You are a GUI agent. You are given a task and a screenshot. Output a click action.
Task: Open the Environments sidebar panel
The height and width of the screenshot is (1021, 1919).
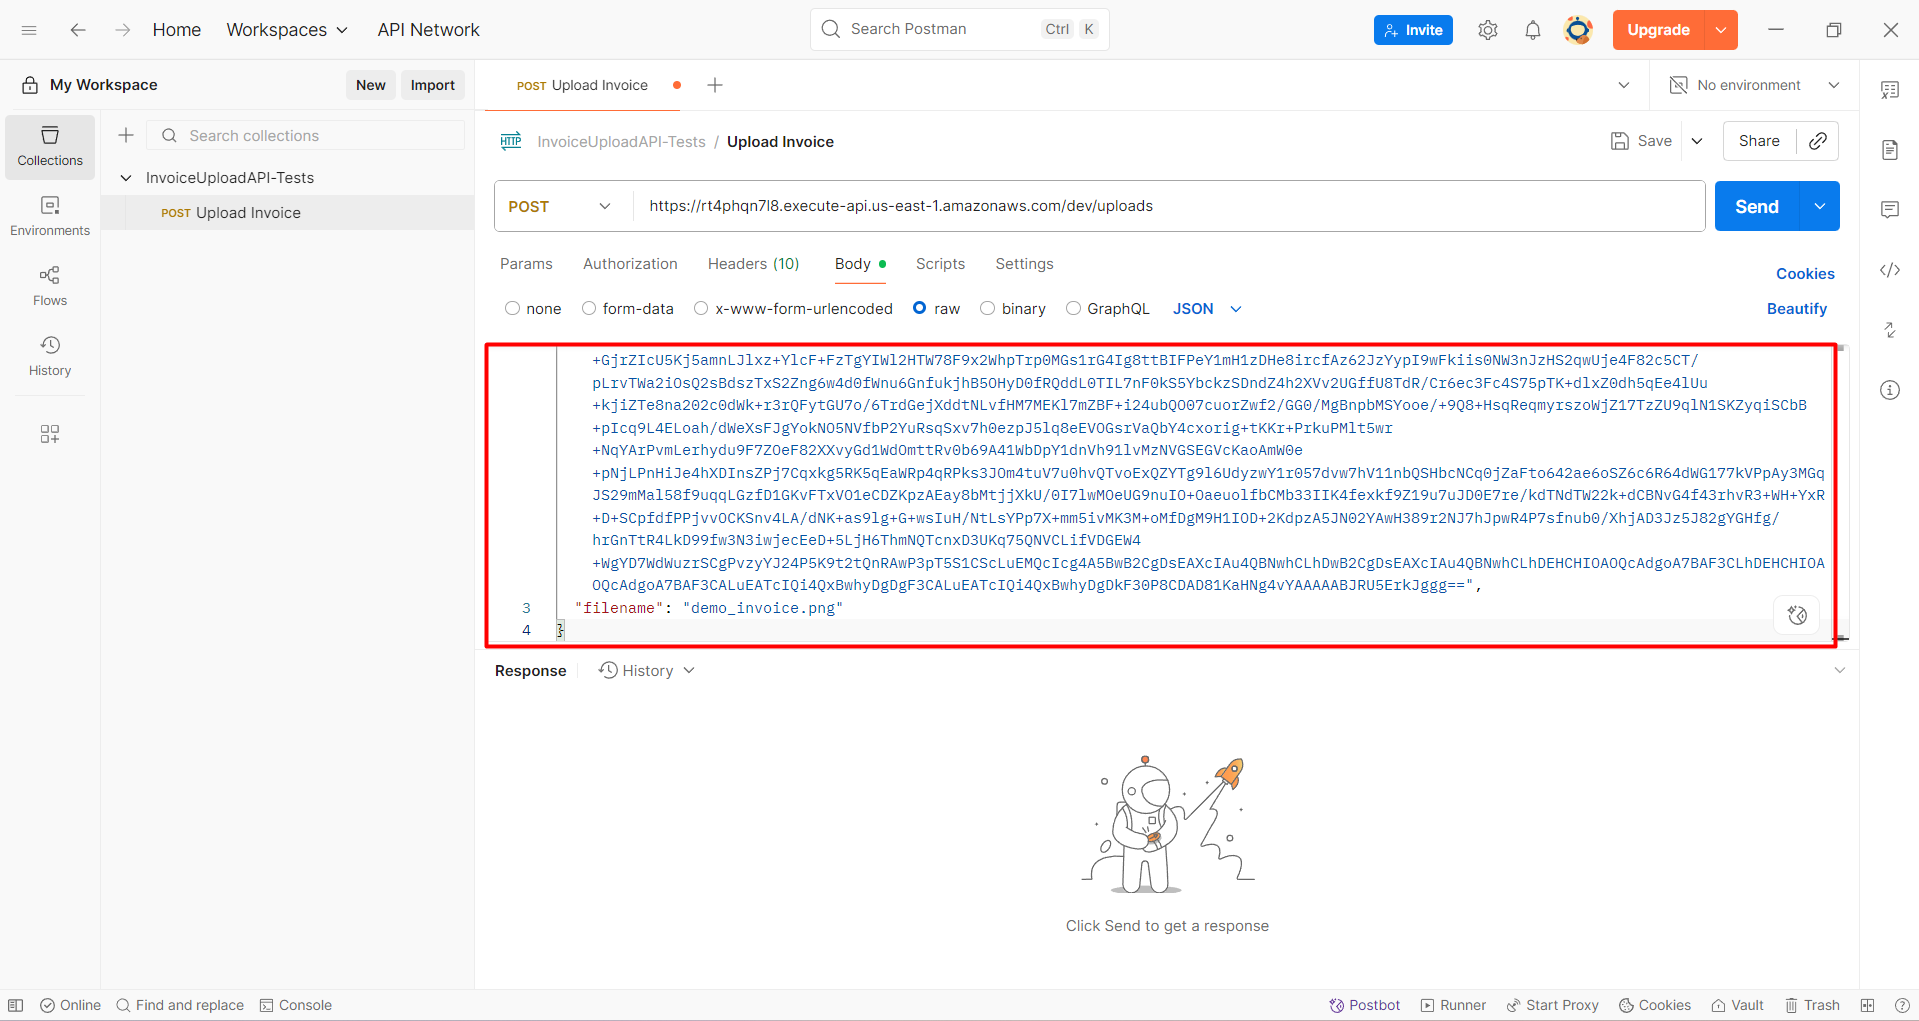tap(49, 215)
